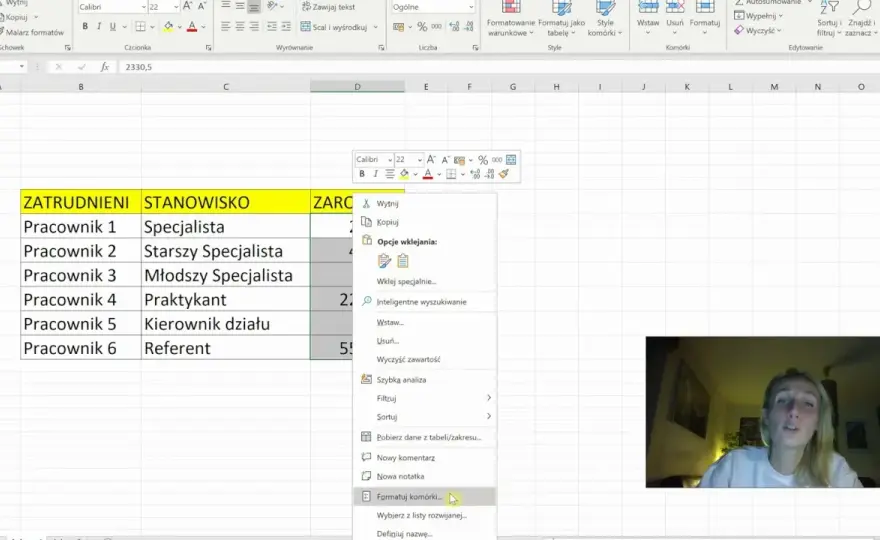
Task: Align text right in ribbon
Action: coord(254,26)
